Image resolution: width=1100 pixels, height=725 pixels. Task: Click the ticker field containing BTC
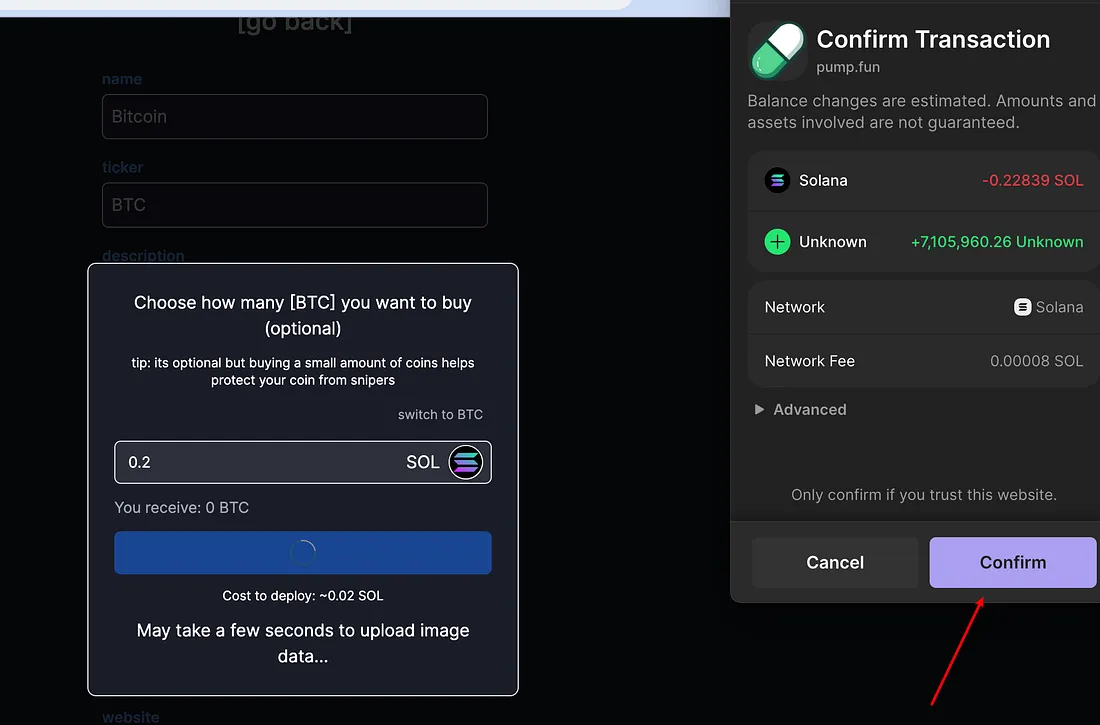295,205
